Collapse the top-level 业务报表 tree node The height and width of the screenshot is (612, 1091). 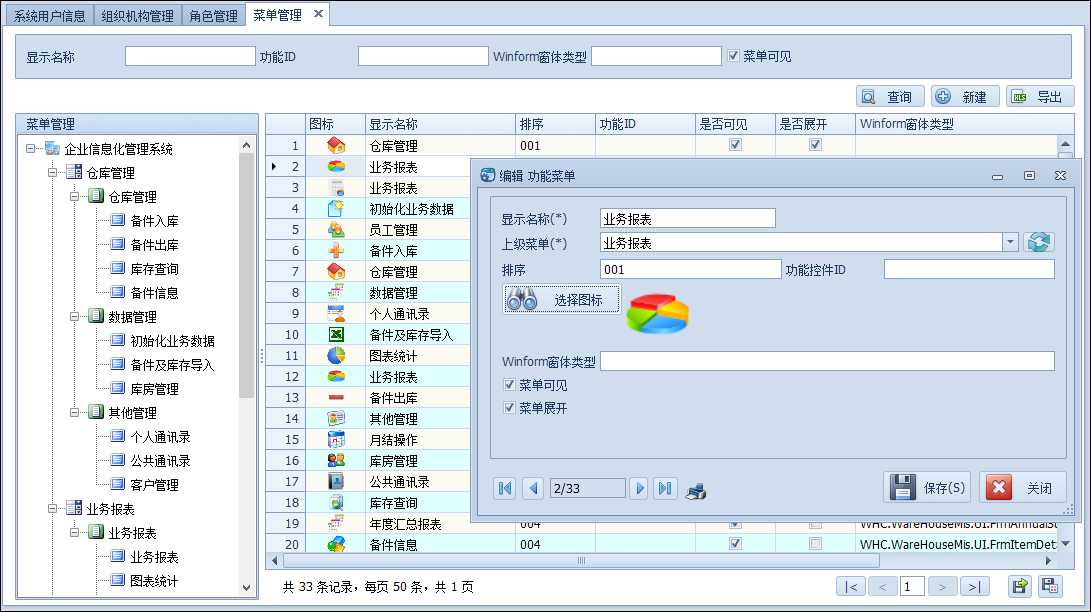[52, 508]
